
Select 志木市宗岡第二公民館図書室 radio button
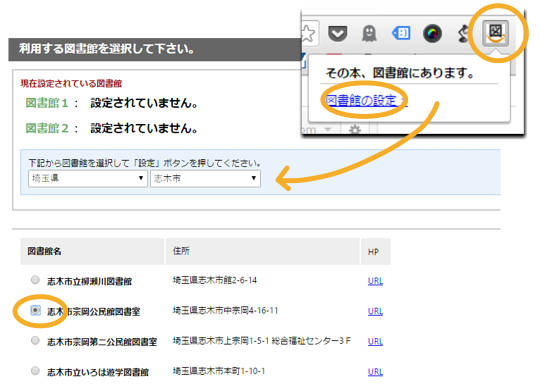coord(35,340)
